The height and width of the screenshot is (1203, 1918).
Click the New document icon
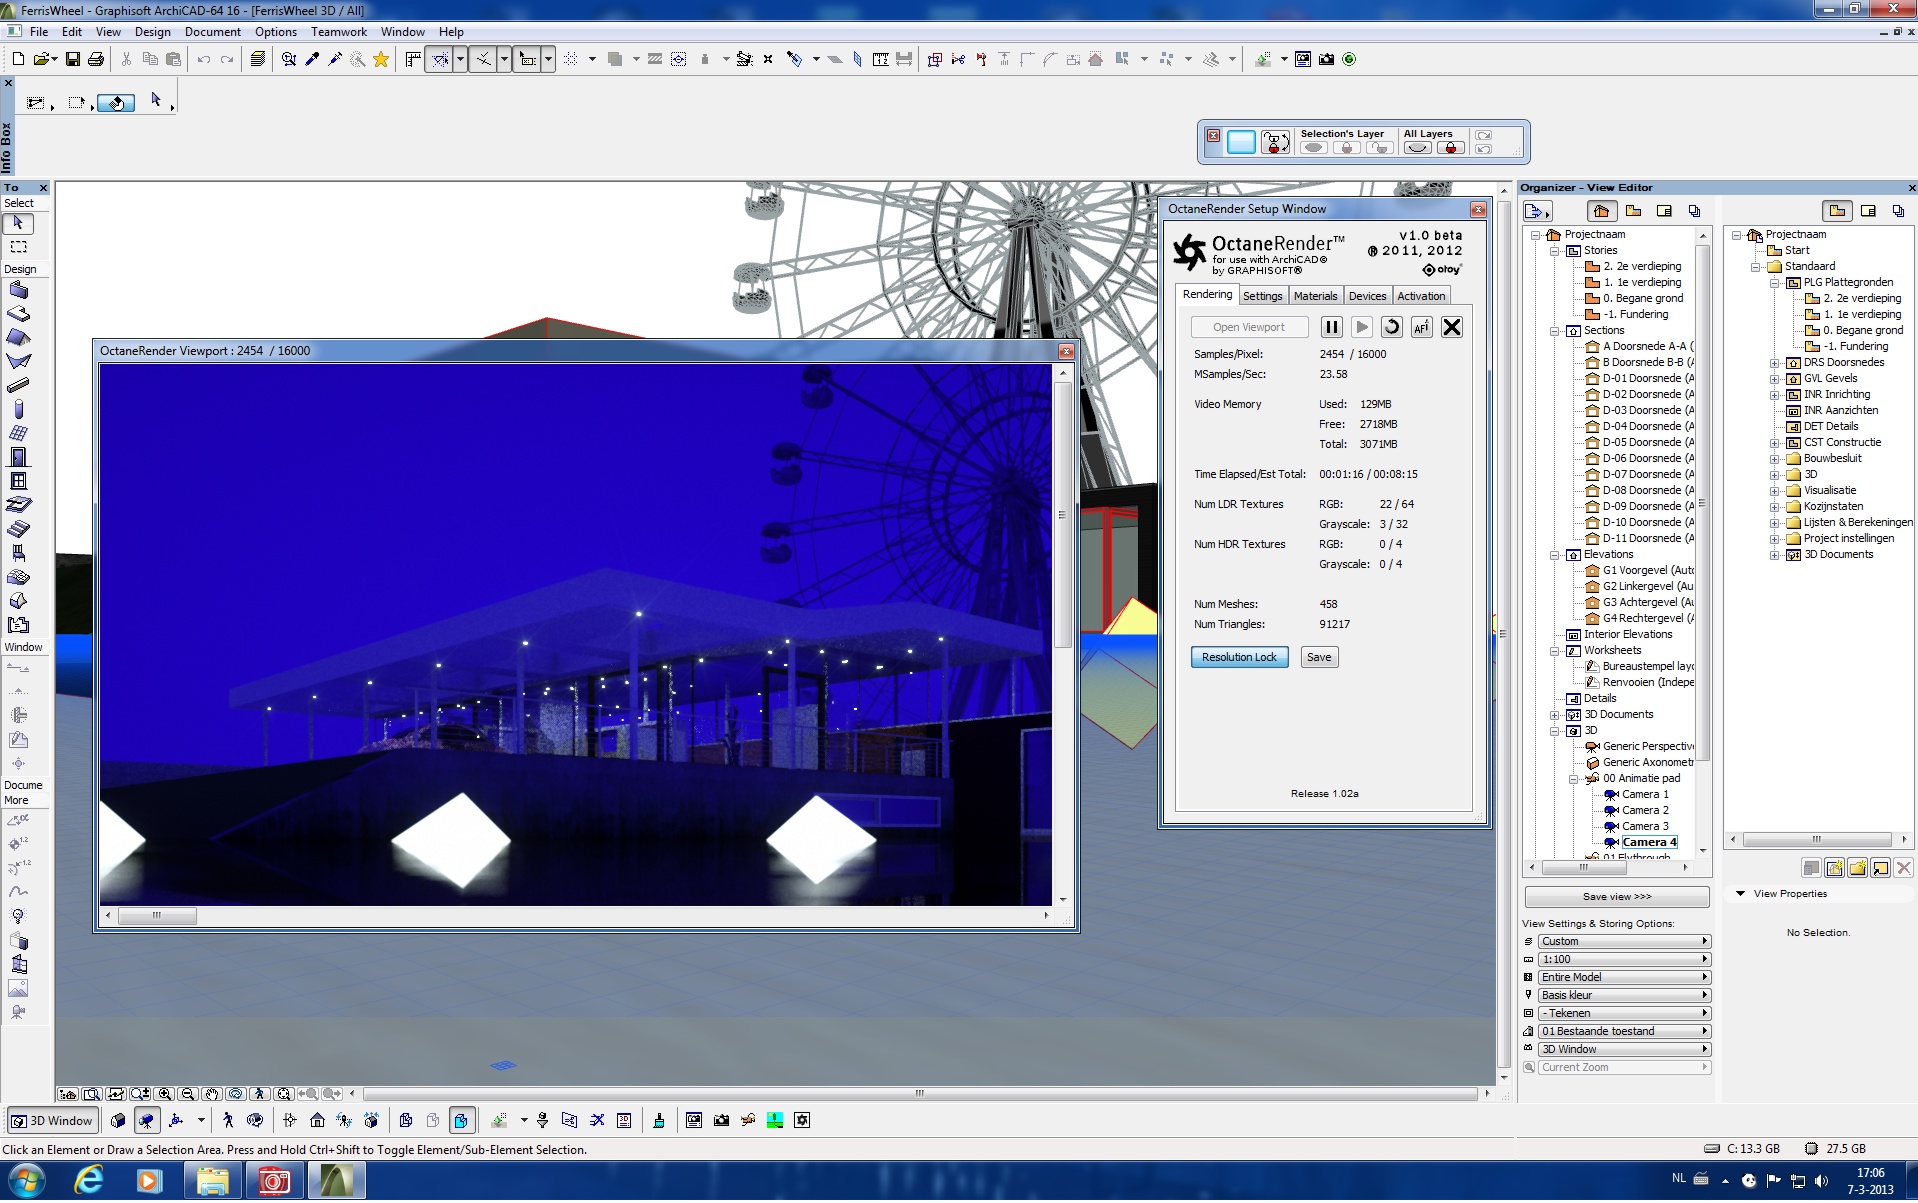tap(18, 59)
